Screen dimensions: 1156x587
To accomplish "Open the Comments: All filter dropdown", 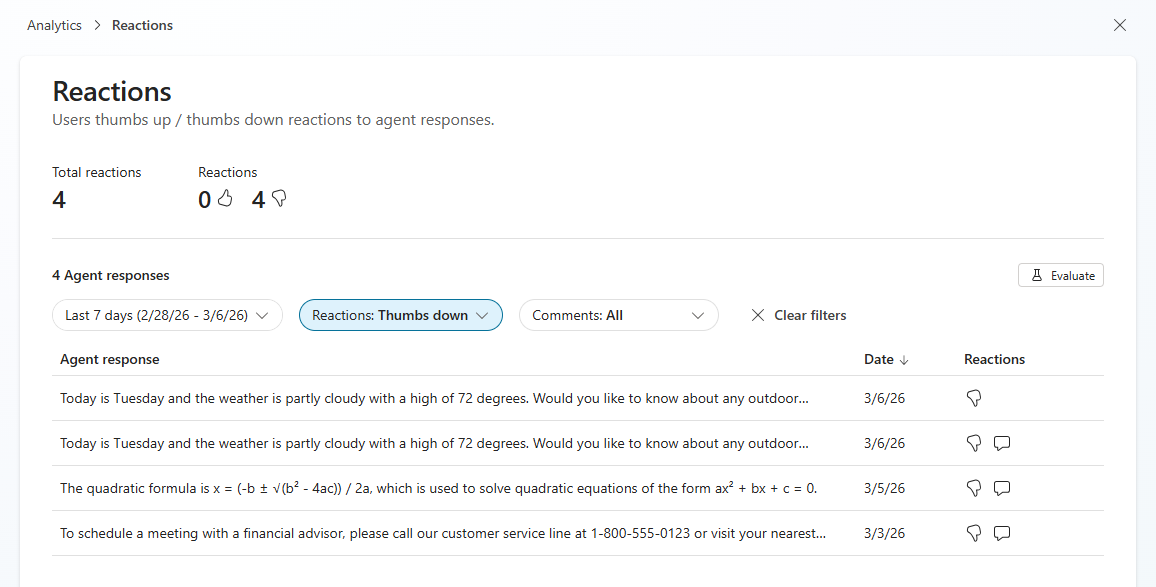I will tap(618, 315).
